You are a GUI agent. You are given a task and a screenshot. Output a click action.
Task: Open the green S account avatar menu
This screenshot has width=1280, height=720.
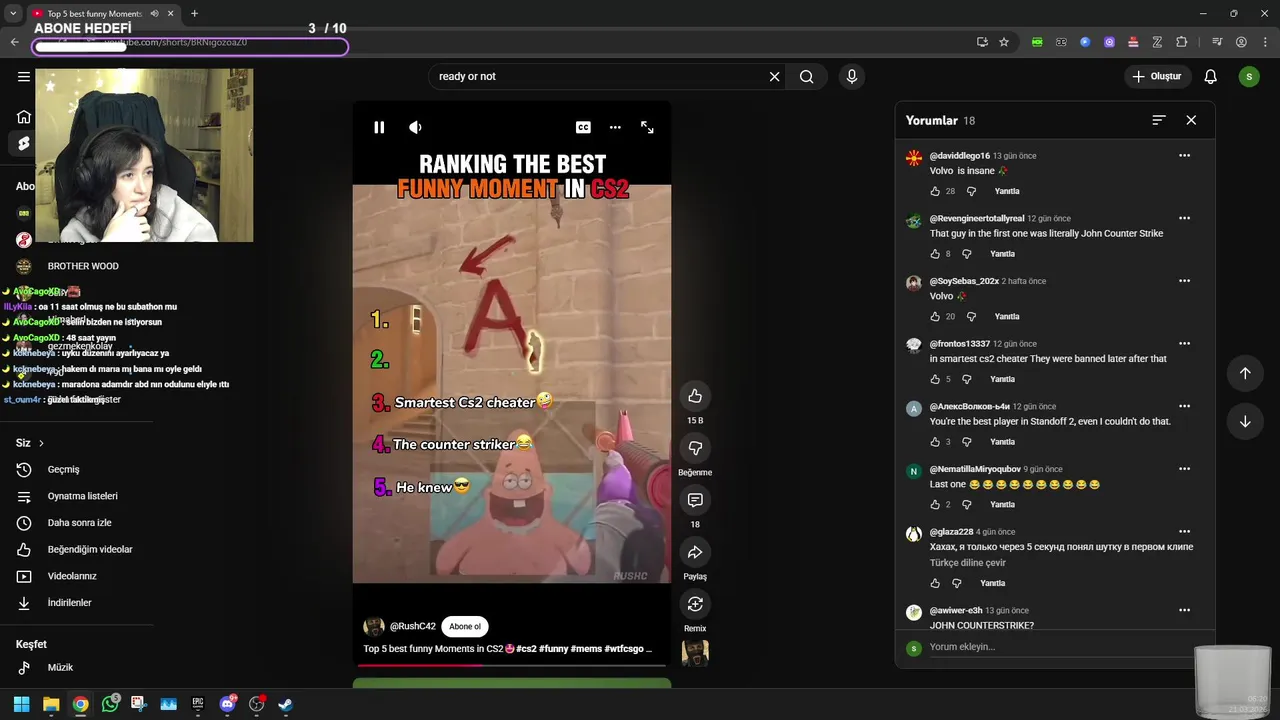click(x=1249, y=76)
